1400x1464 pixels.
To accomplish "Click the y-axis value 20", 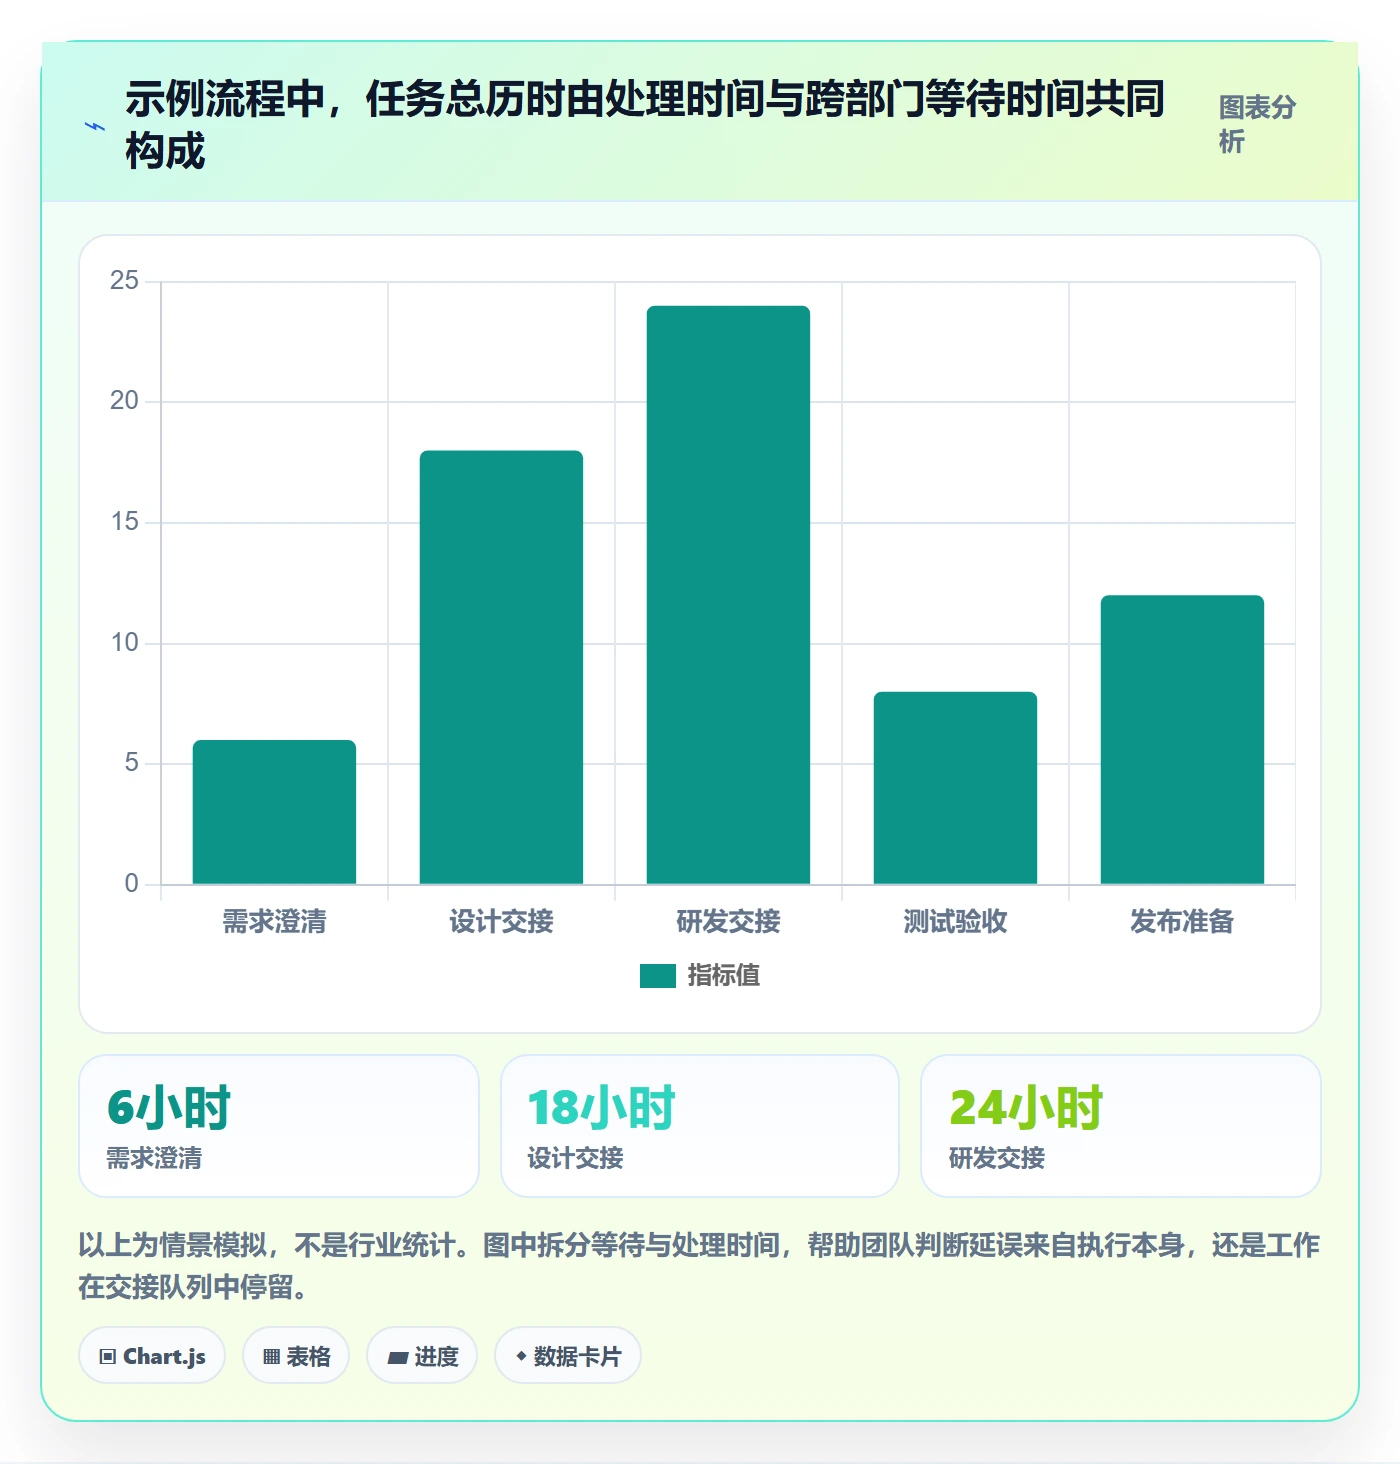I will [125, 401].
